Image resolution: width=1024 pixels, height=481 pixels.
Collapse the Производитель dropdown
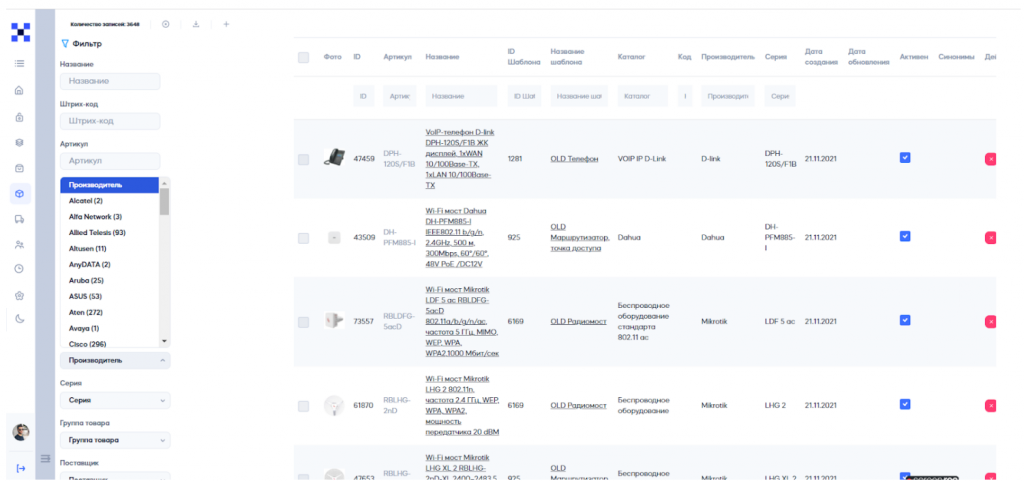(x=115, y=360)
